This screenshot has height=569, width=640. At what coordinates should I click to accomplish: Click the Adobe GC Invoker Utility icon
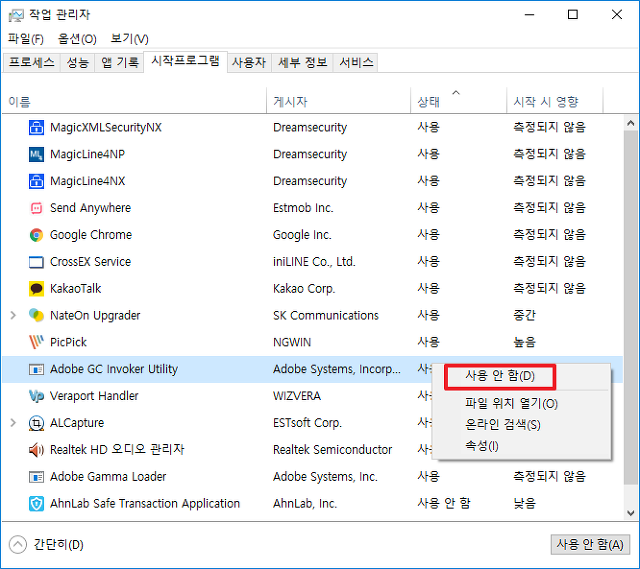[x=36, y=369]
